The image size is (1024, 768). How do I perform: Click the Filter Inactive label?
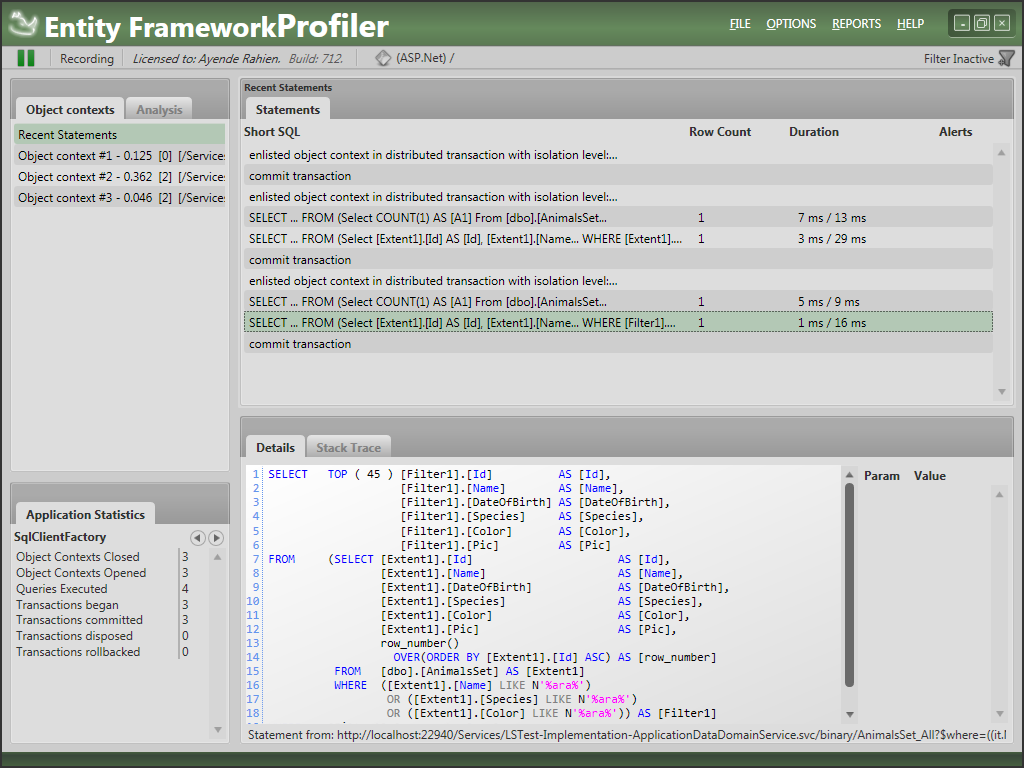click(x=958, y=59)
